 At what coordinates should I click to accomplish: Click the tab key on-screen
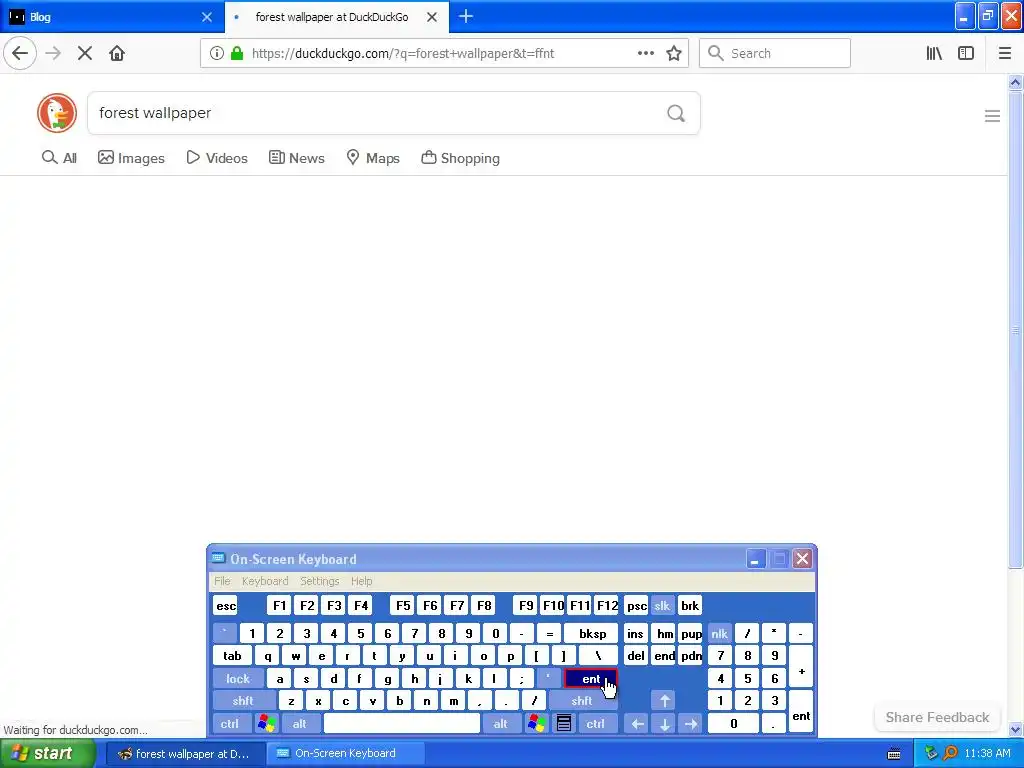tap(232, 656)
